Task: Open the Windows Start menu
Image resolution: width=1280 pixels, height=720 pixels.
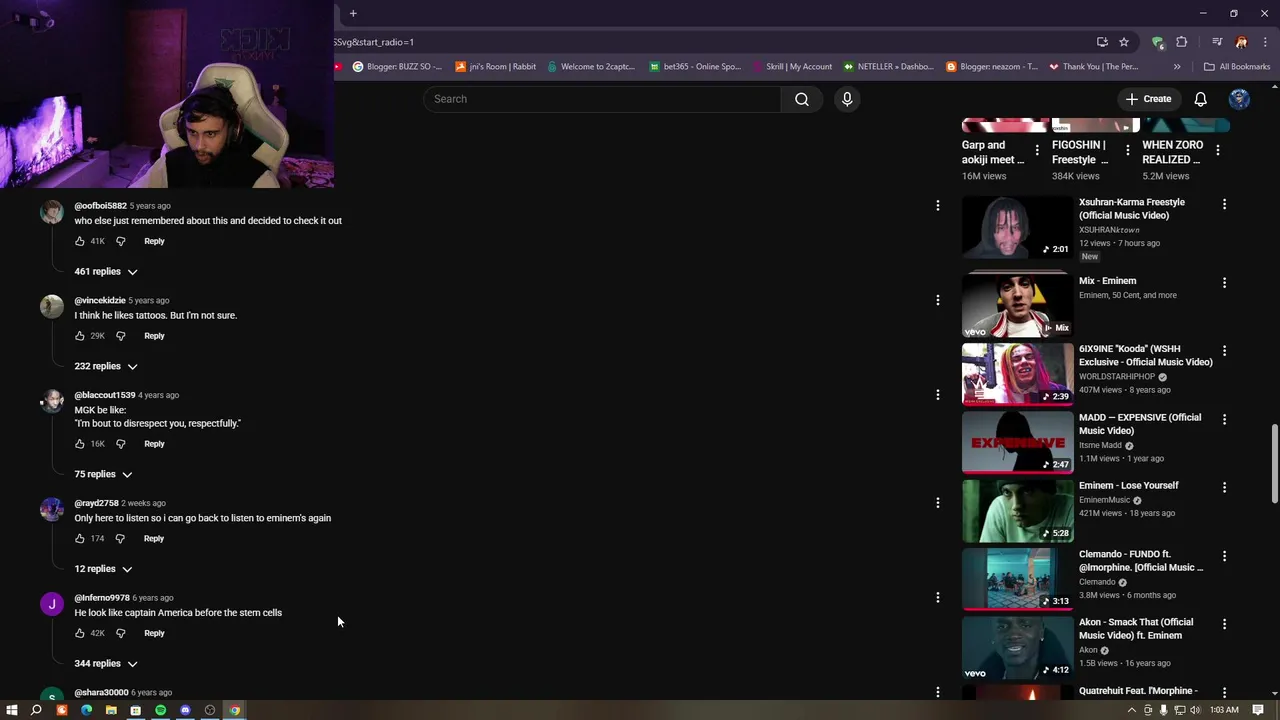Action: (x=12, y=710)
